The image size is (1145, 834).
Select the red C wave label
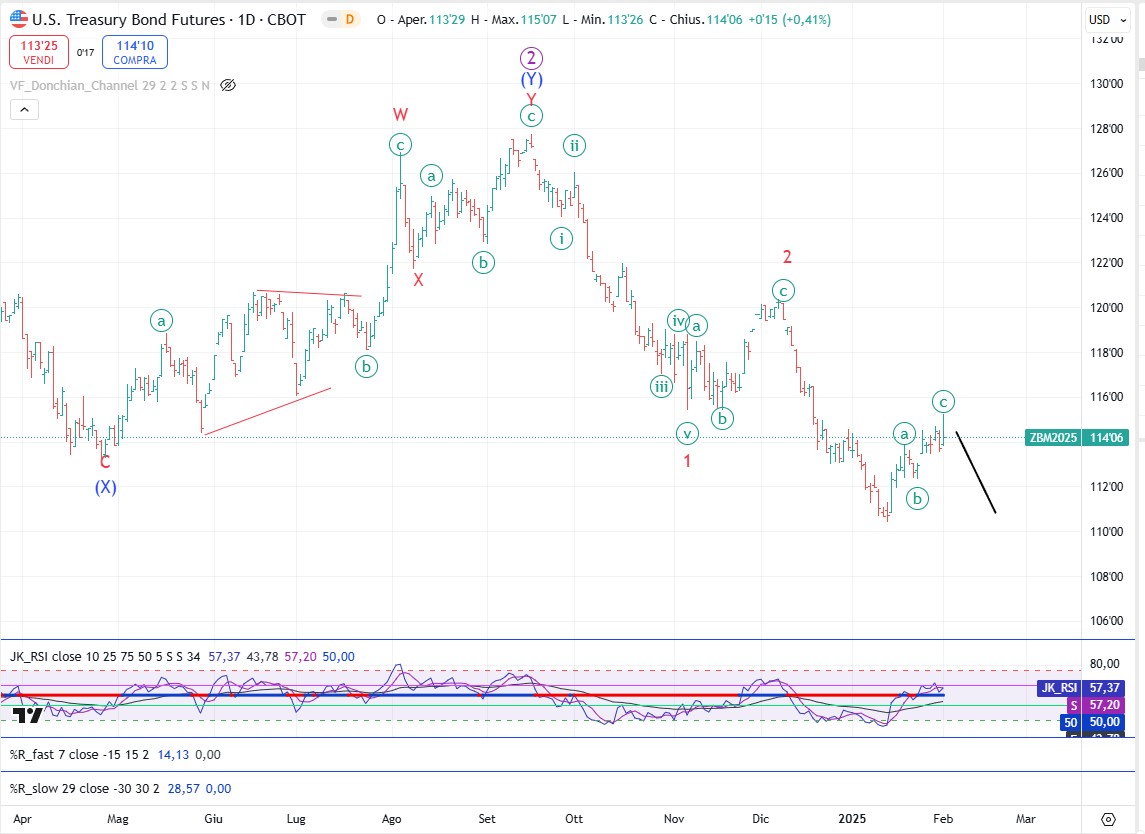pos(105,462)
